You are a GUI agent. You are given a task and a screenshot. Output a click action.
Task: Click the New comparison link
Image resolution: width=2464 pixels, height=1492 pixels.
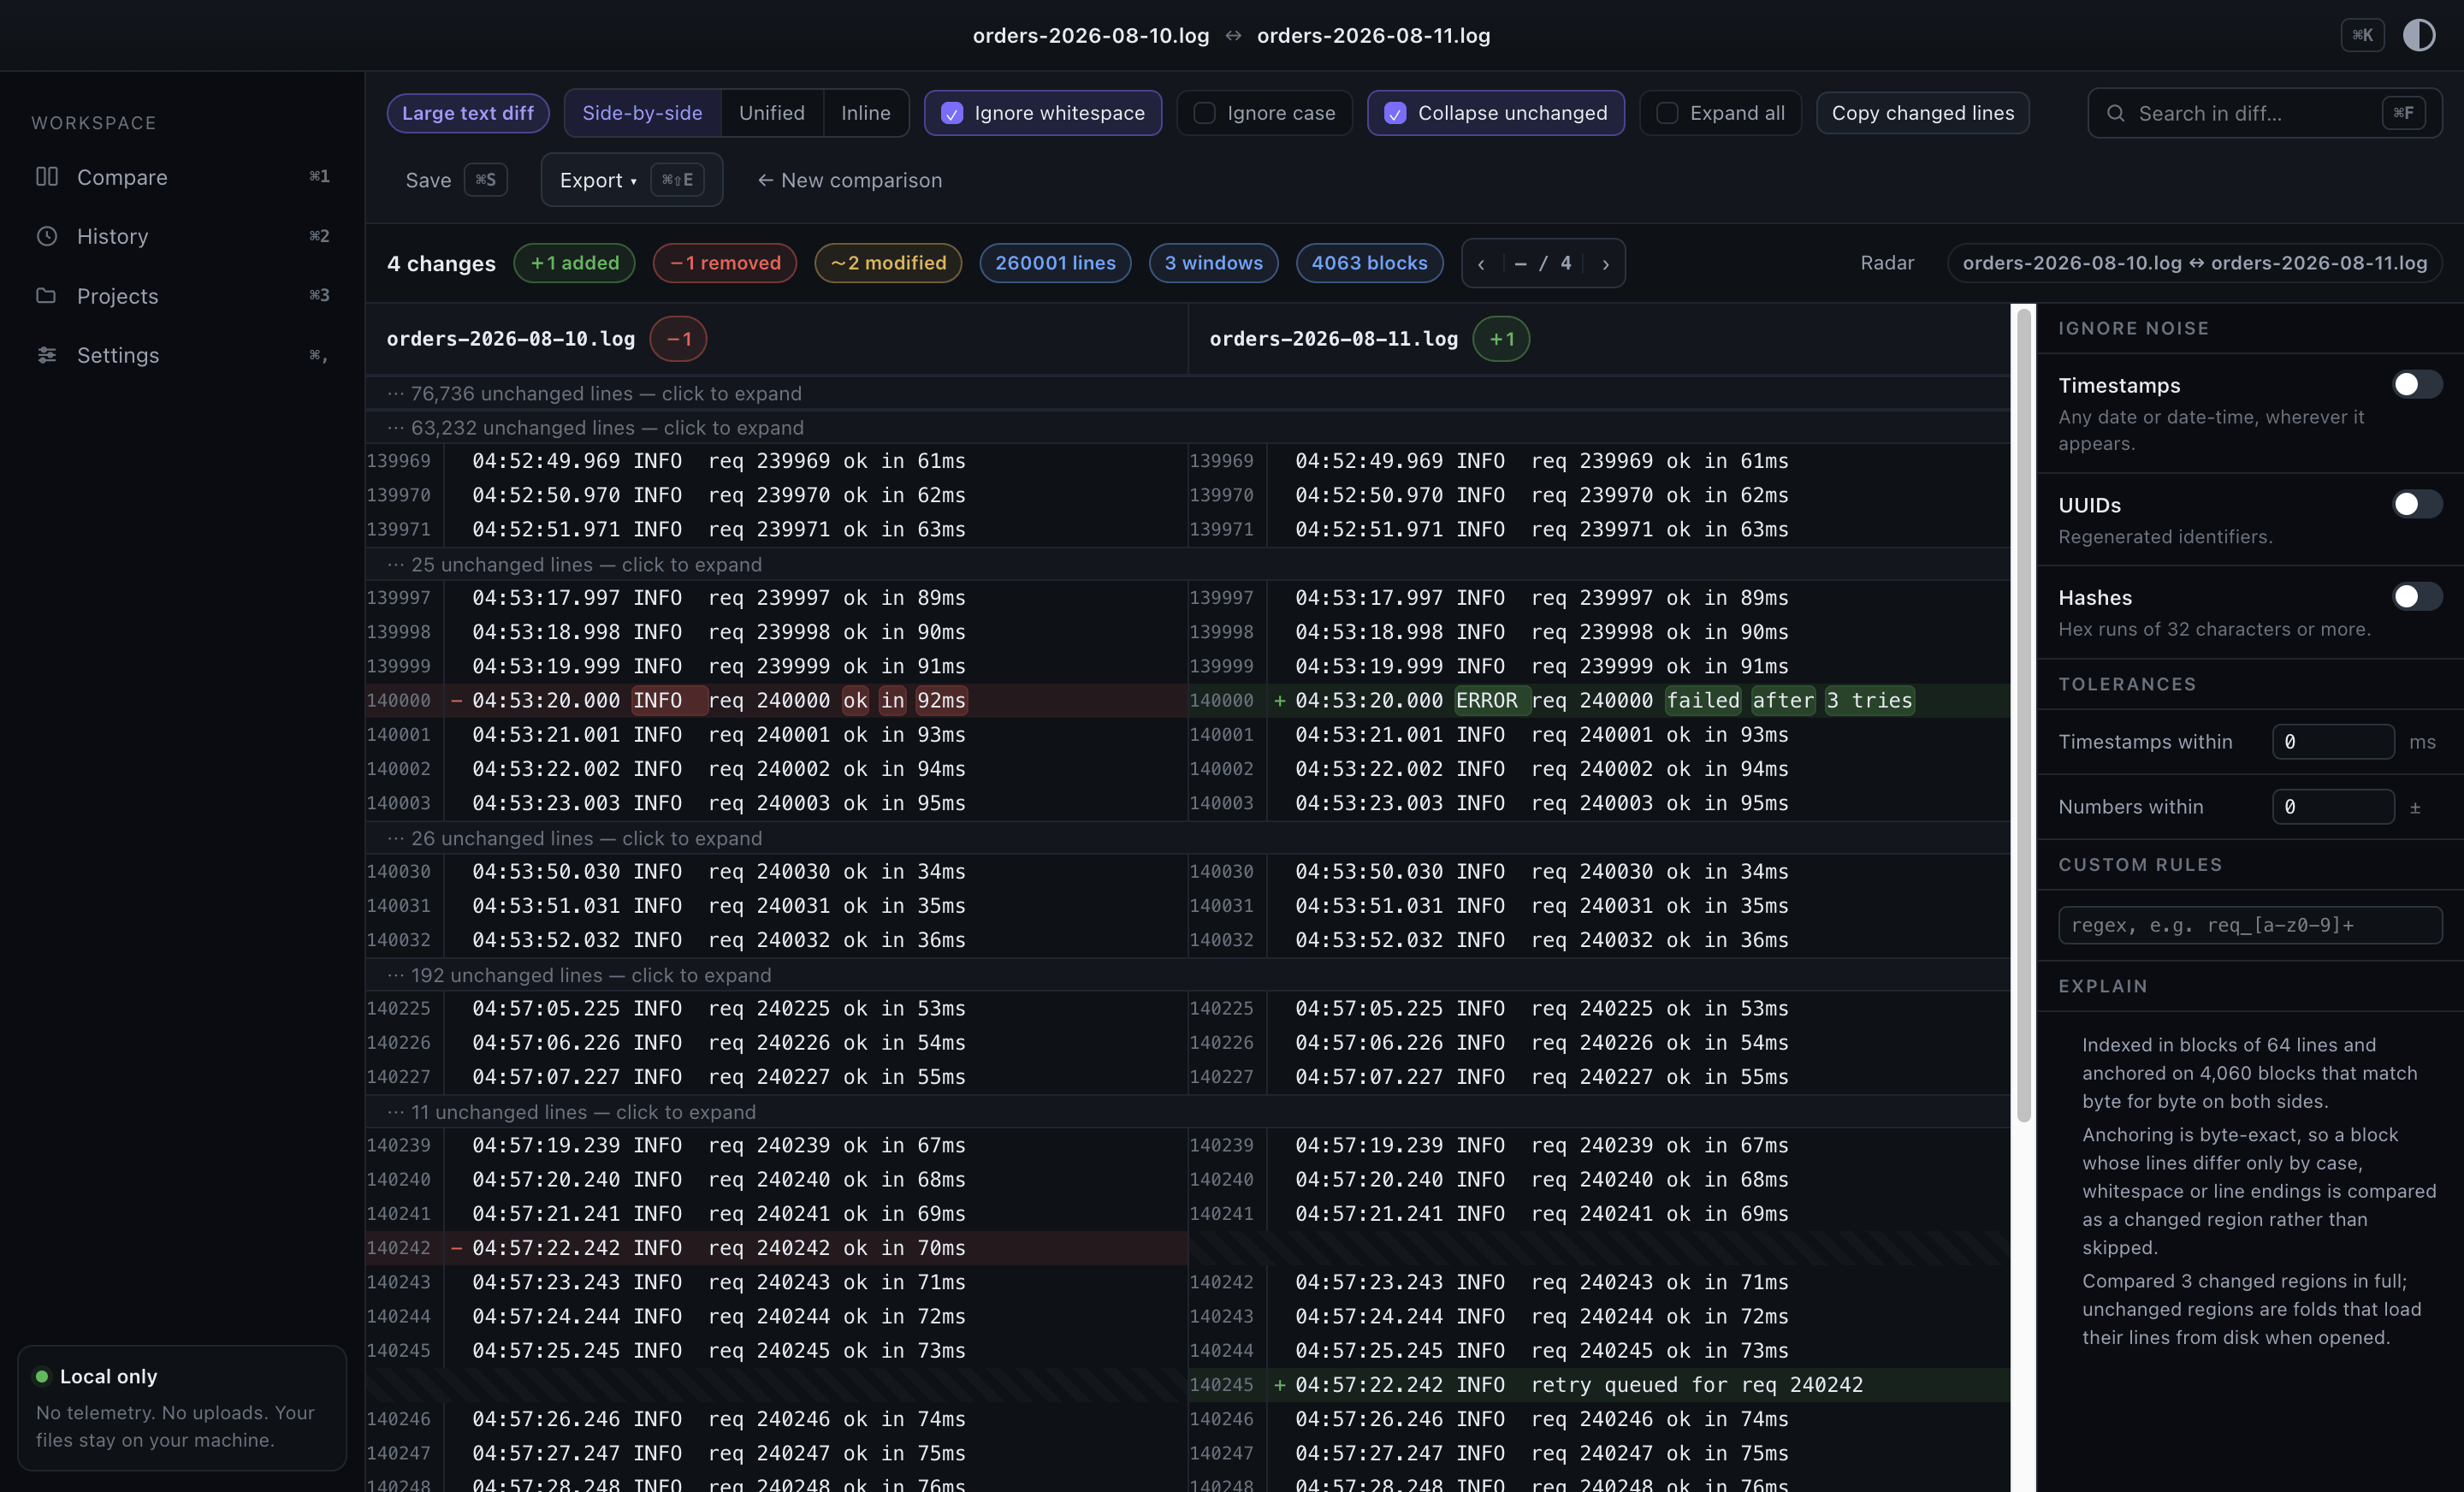pos(849,180)
